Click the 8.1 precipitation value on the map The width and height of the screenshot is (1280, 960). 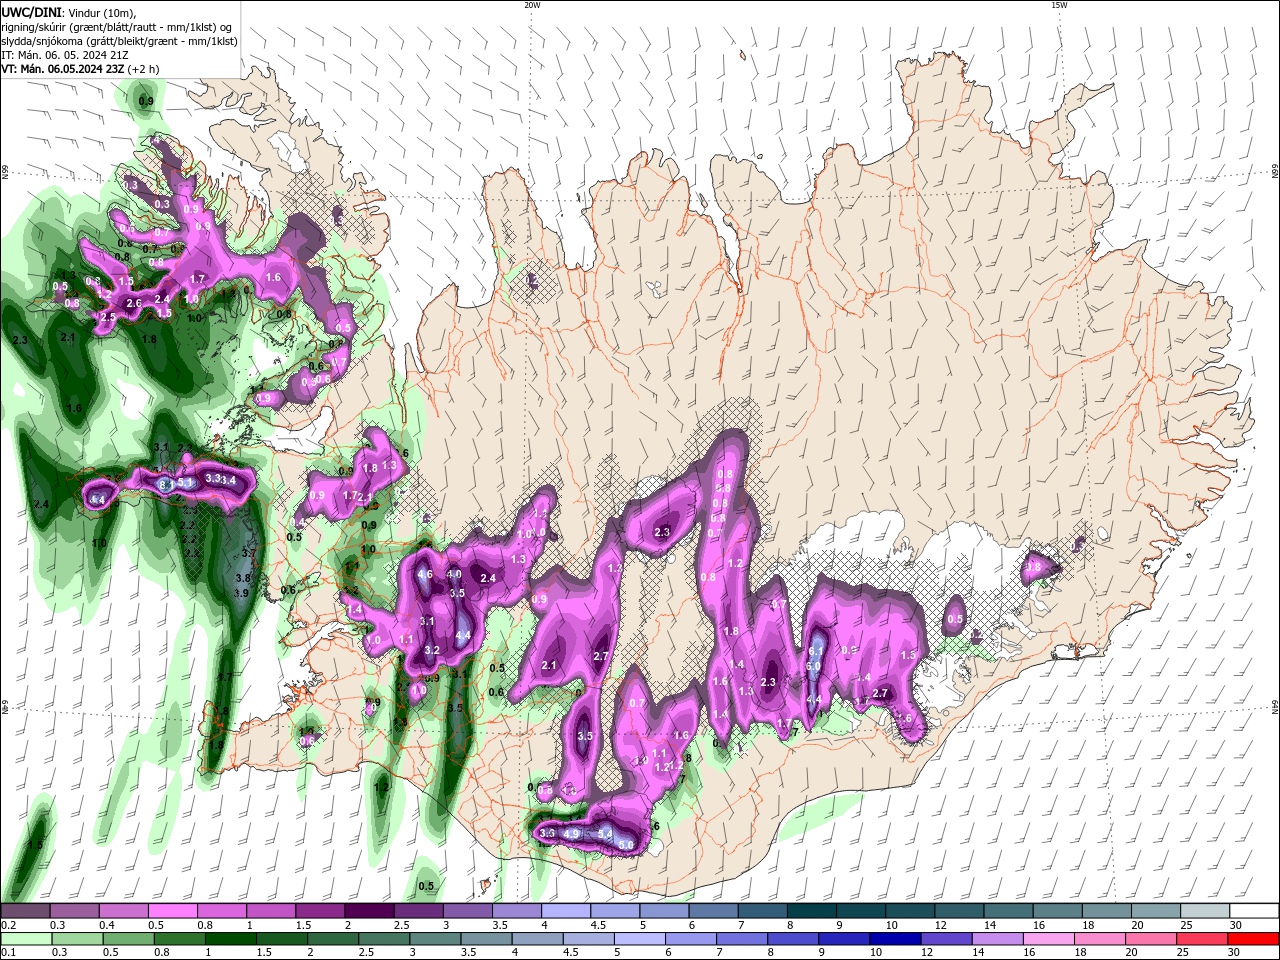(166, 484)
